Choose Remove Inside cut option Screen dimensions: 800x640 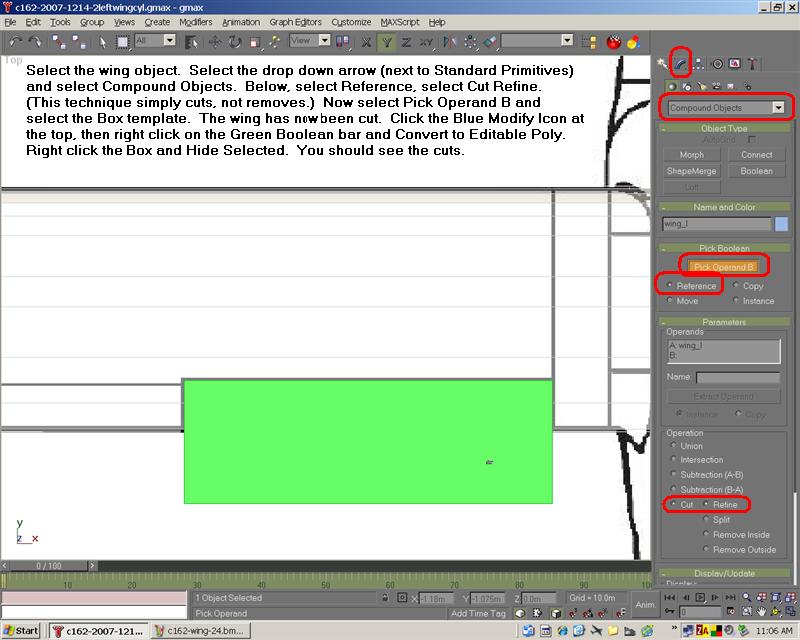click(736, 534)
